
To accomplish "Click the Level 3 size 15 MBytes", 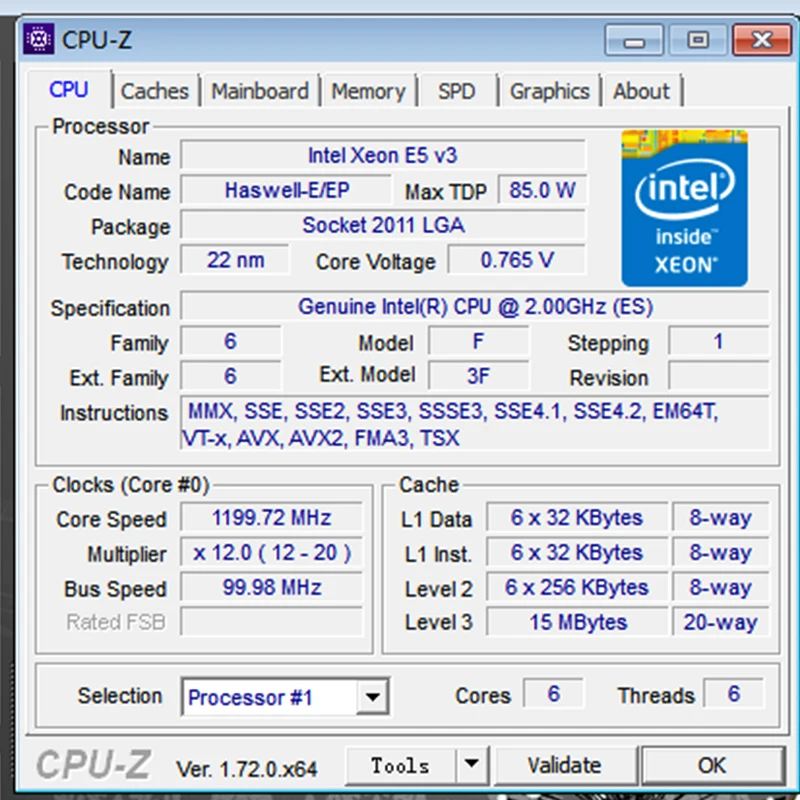I will [577, 622].
